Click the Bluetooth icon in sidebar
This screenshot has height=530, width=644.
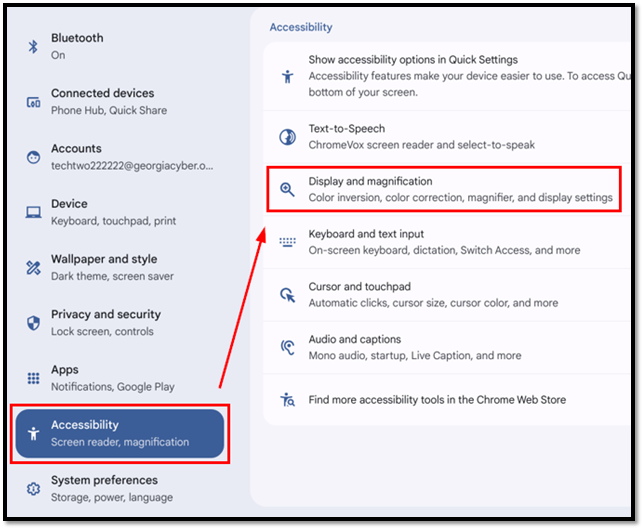click(33, 46)
